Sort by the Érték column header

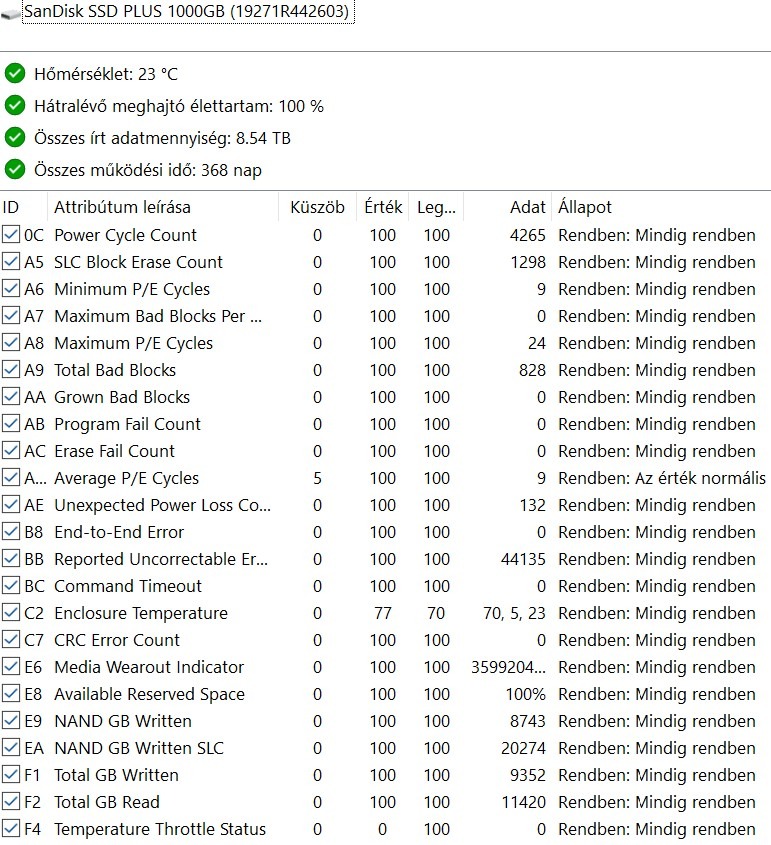pyautogui.click(x=383, y=207)
